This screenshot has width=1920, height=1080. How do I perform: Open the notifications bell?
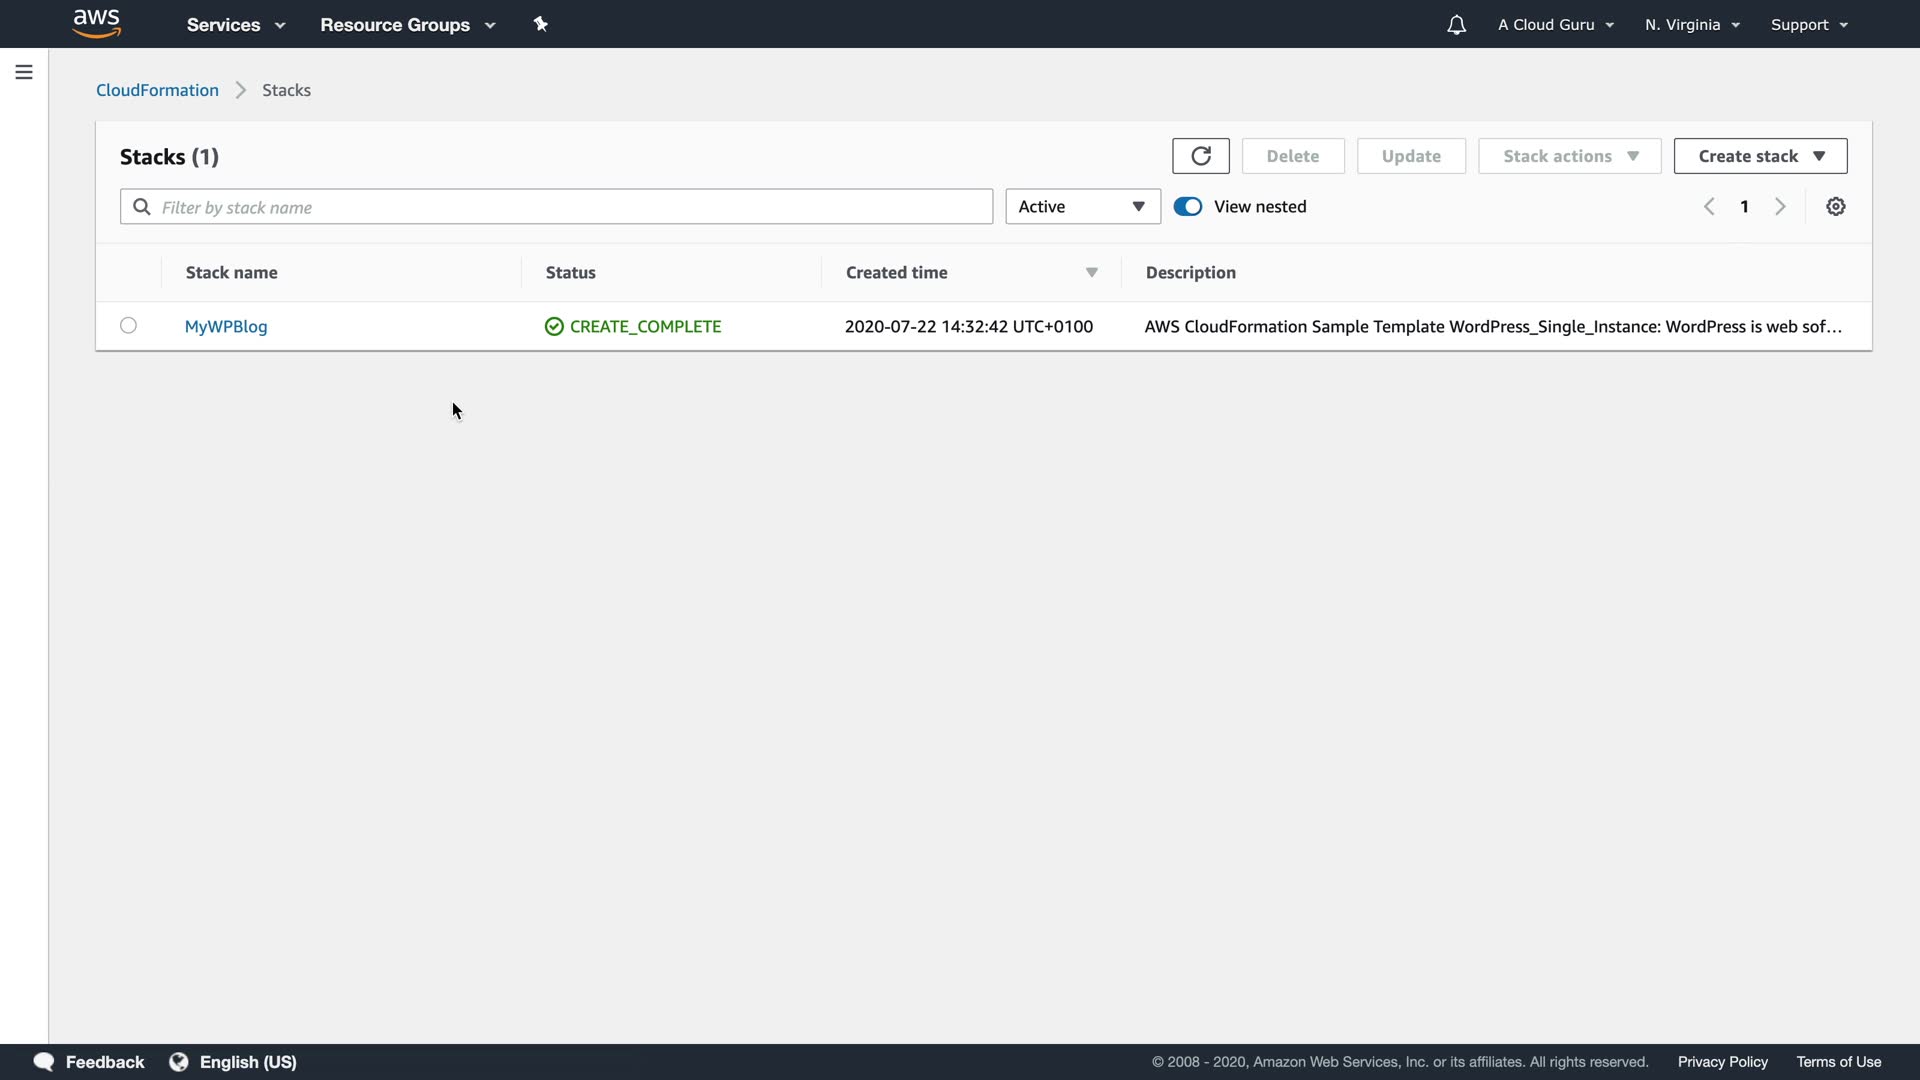(1456, 25)
